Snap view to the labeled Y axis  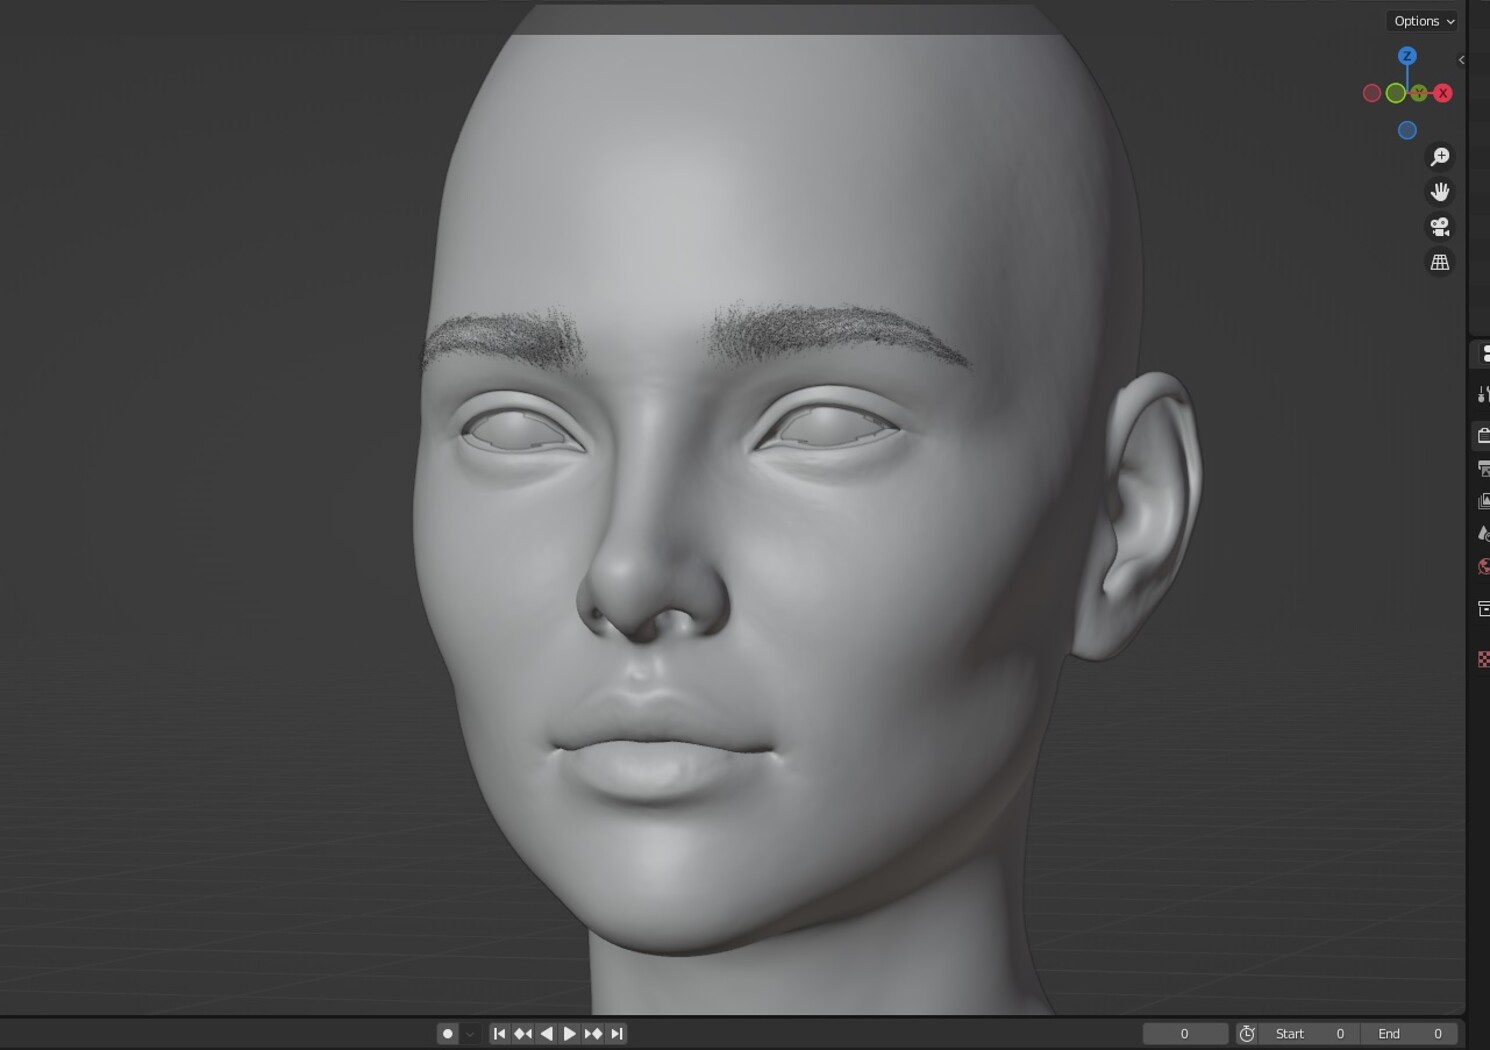point(1419,93)
